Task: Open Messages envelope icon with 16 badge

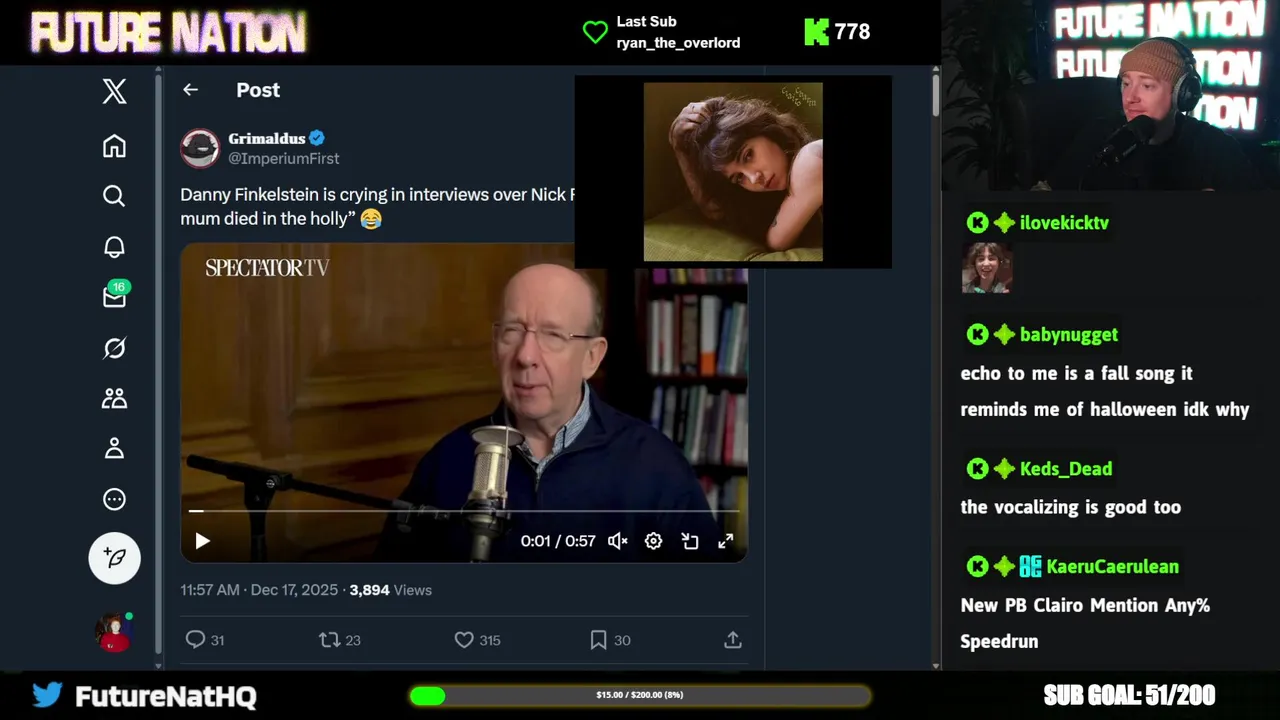Action: [x=115, y=296]
